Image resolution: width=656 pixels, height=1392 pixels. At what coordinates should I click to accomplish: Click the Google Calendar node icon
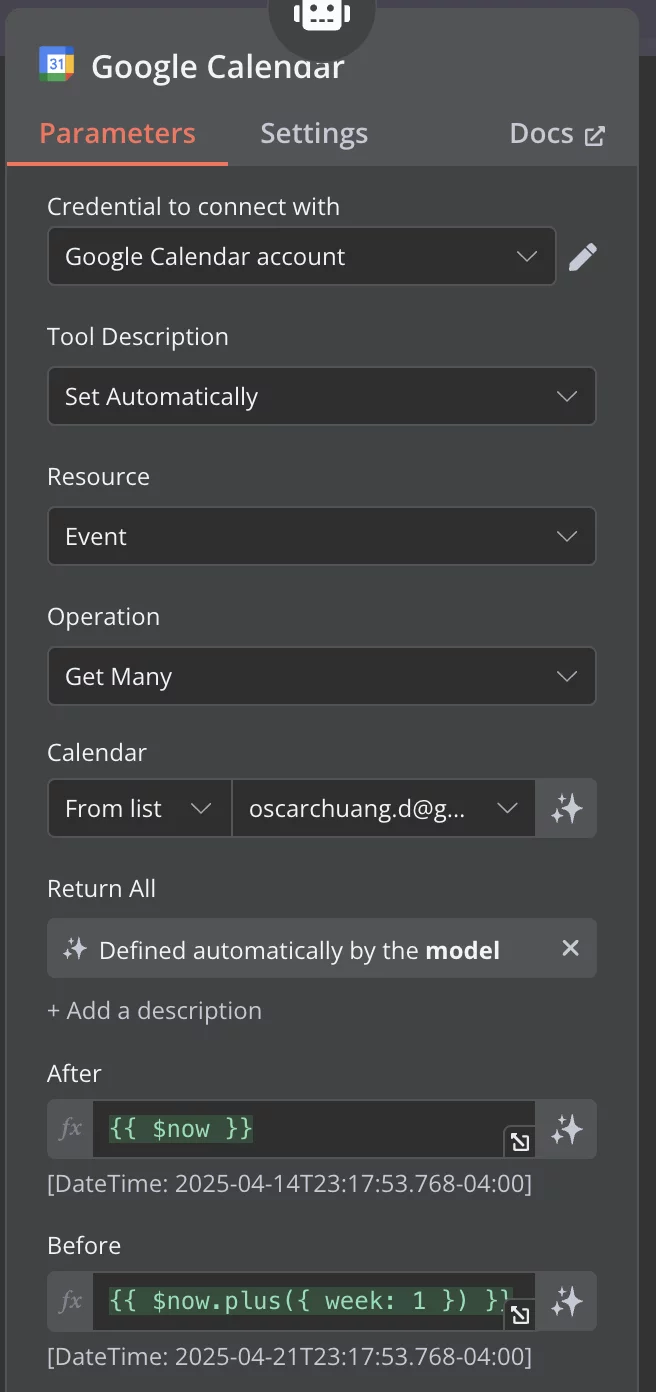pyautogui.click(x=57, y=65)
